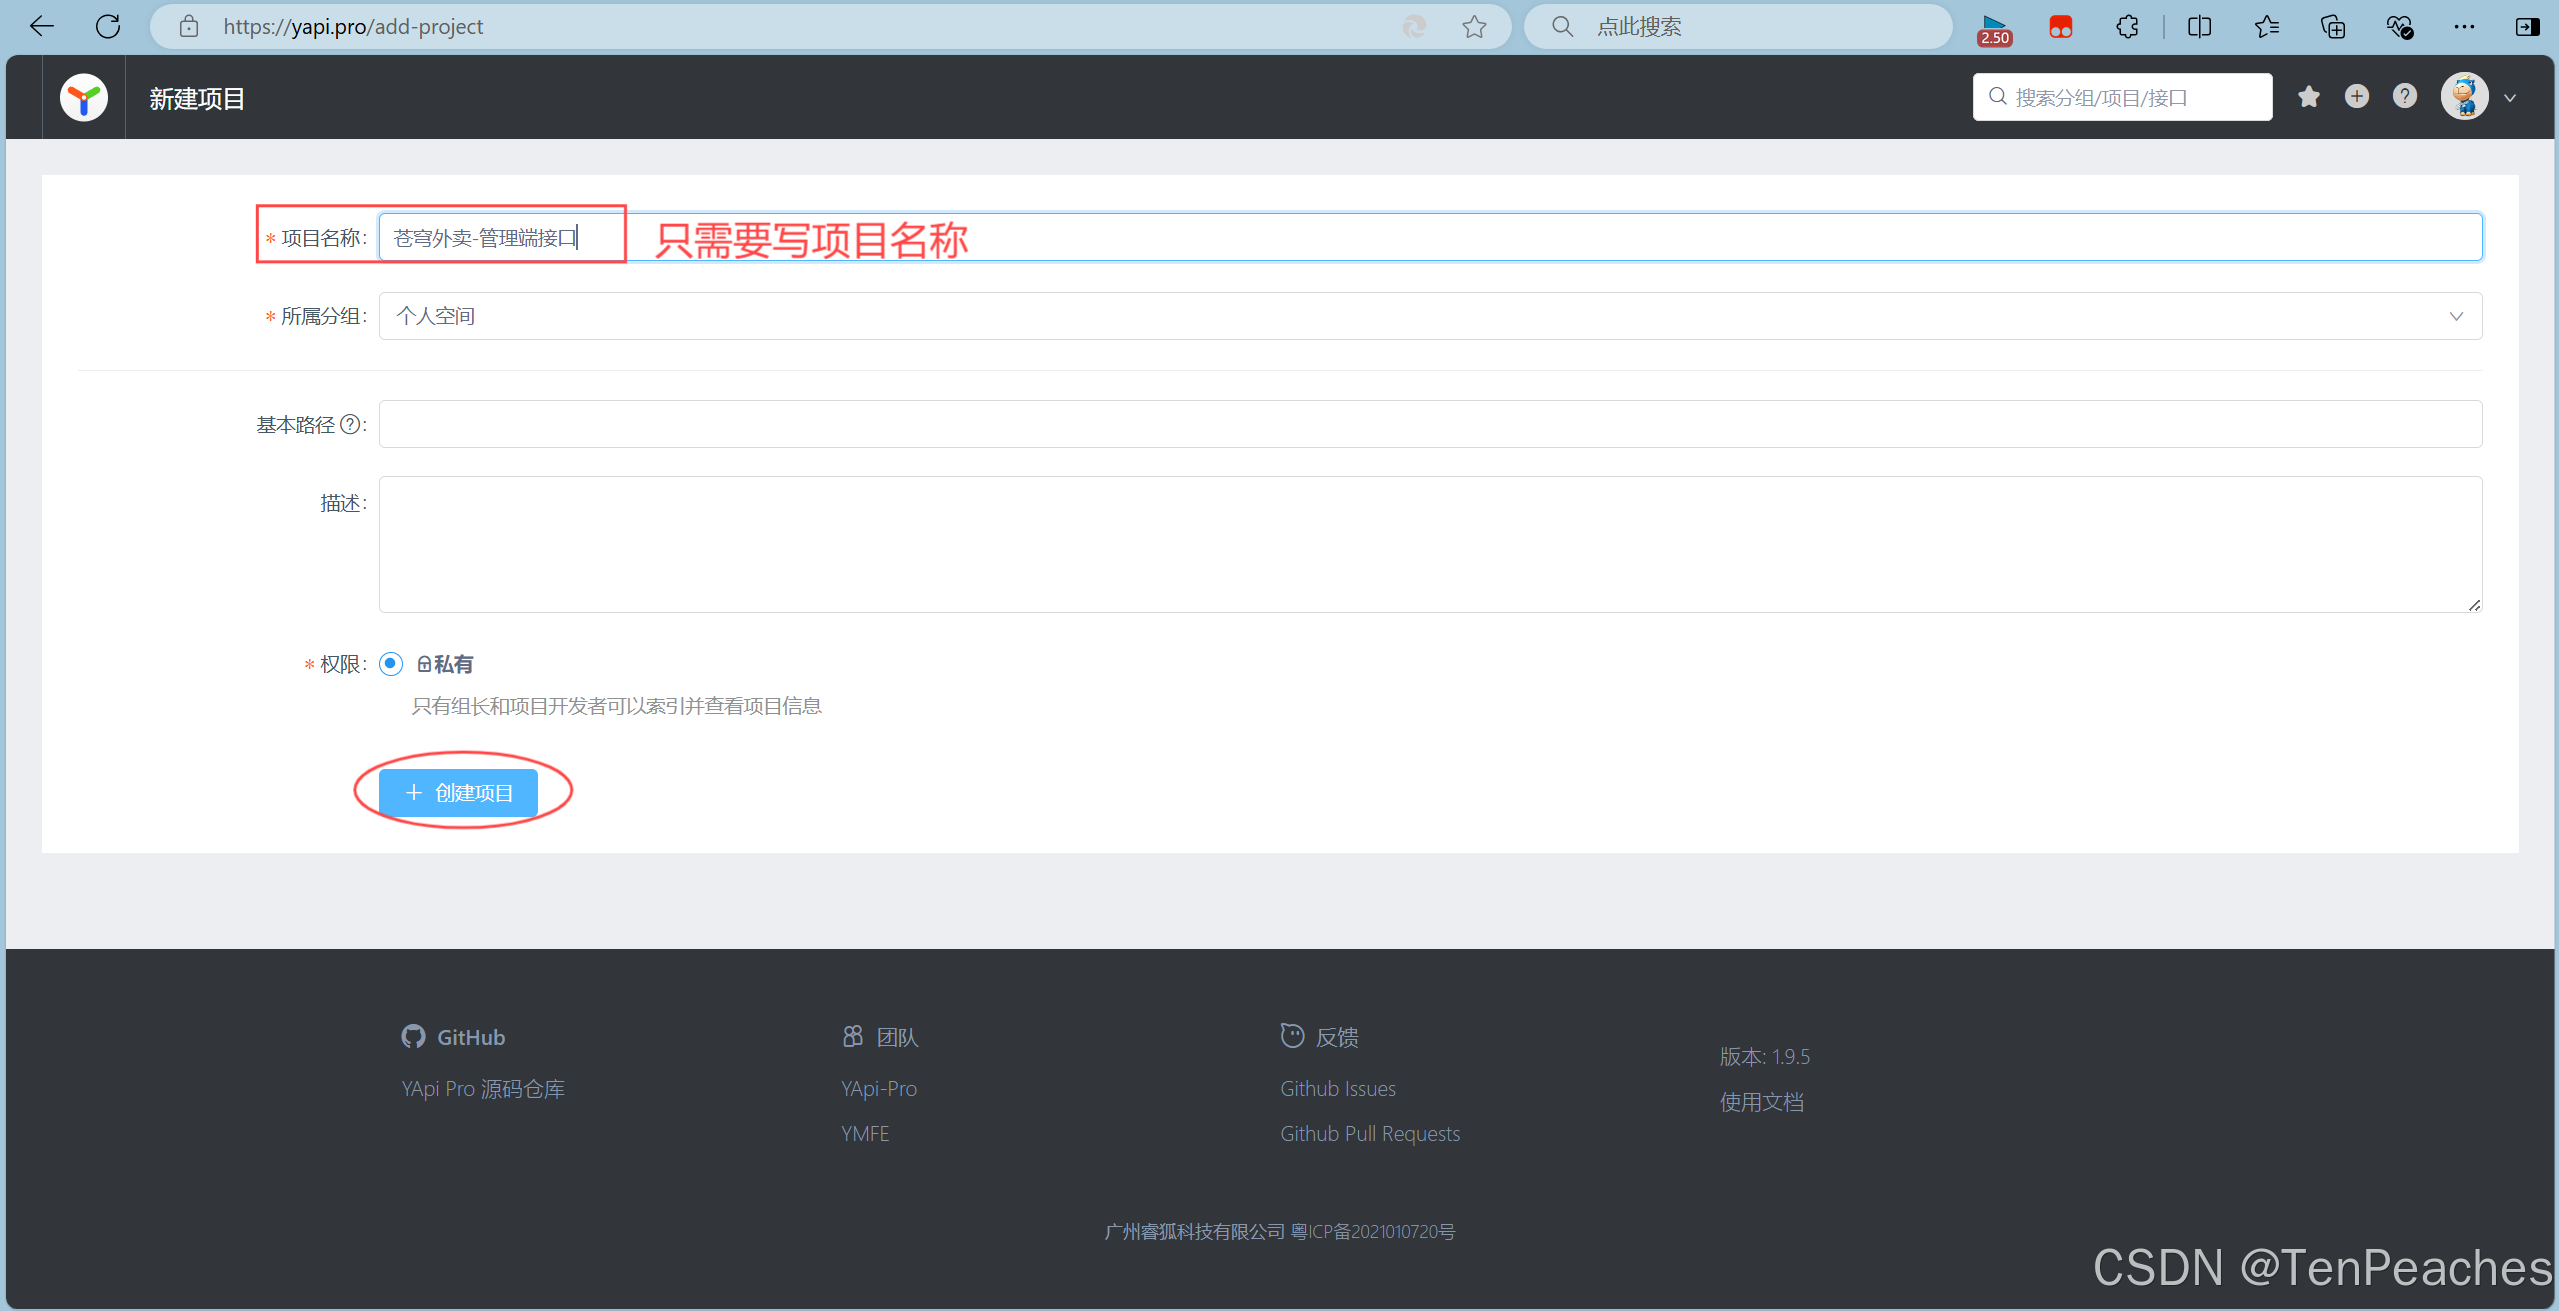Refresh the browser page

pyautogui.click(x=108, y=27)
